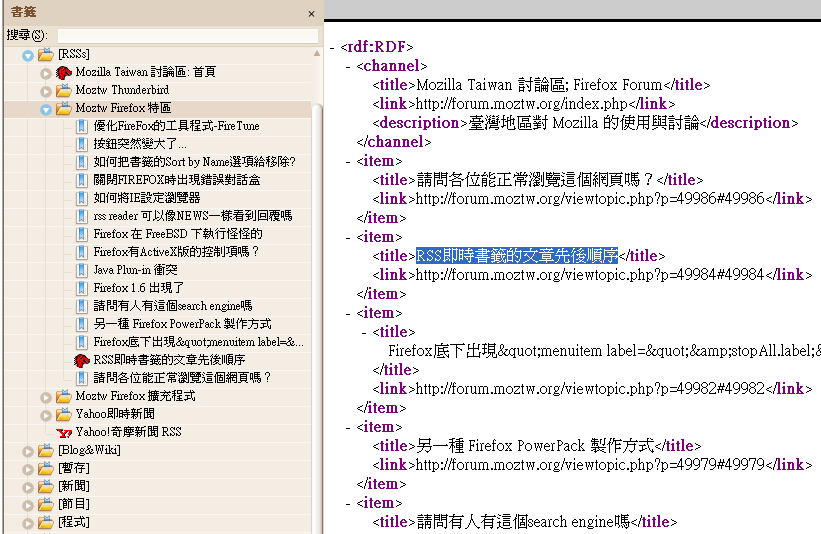The image size is (821, 534).
Task: Expand the [程式] bookmark folder
Action: [29, 522]
